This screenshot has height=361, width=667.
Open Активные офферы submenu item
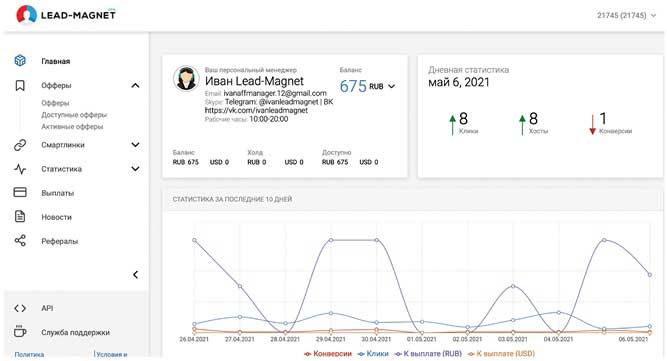pos(72,127)
